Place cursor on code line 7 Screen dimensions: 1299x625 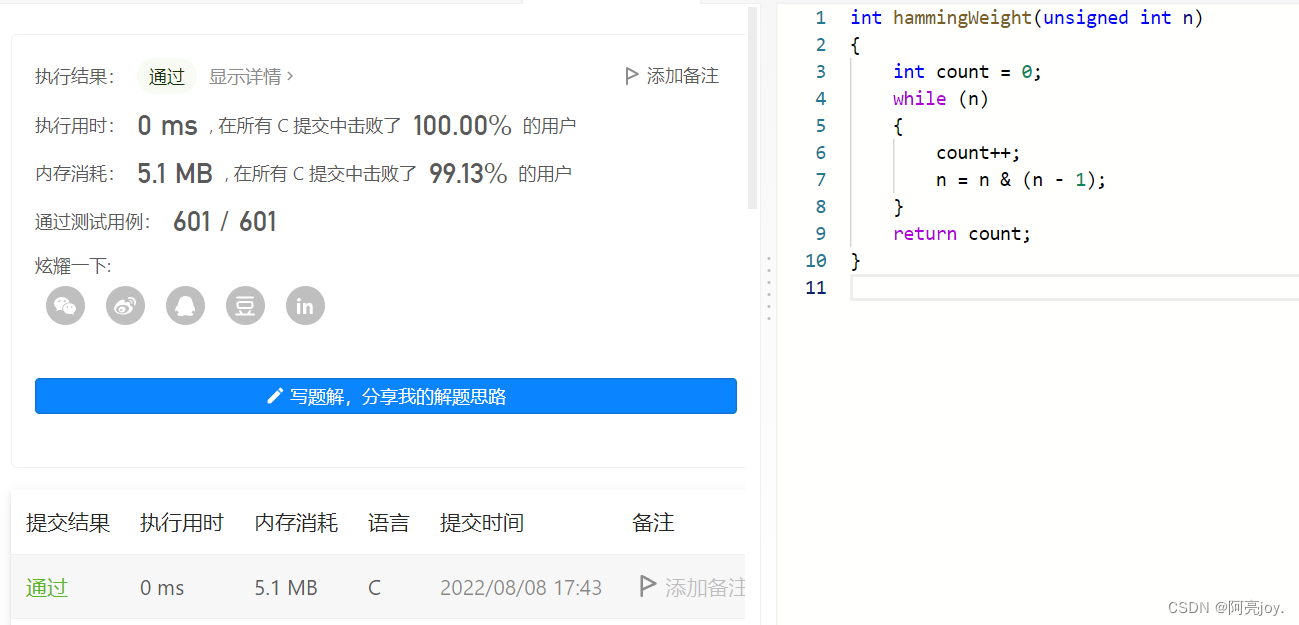[1020, 179]
